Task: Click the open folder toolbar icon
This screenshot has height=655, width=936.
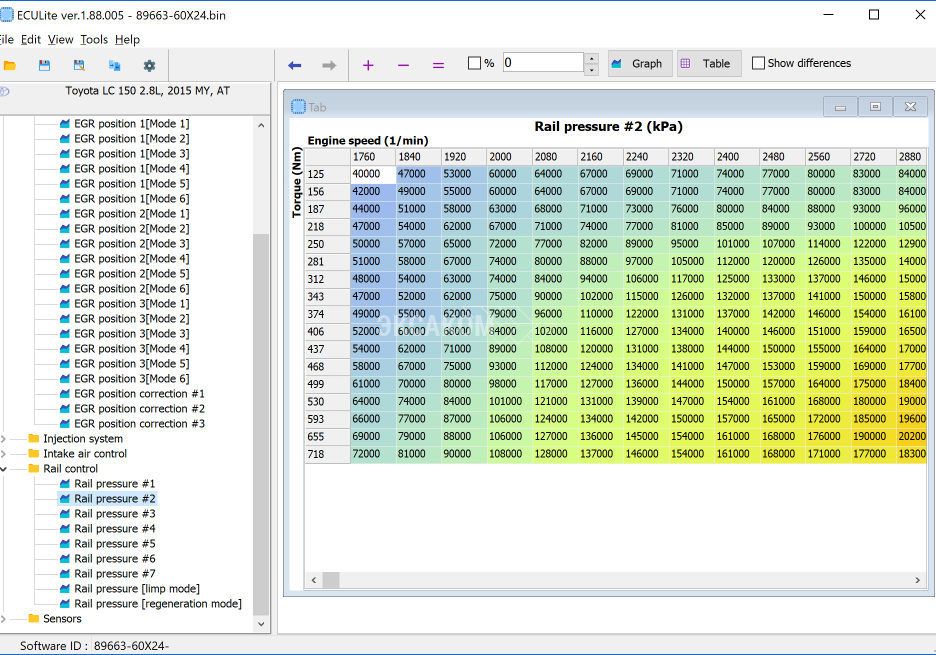Action: tap(9, 65)
